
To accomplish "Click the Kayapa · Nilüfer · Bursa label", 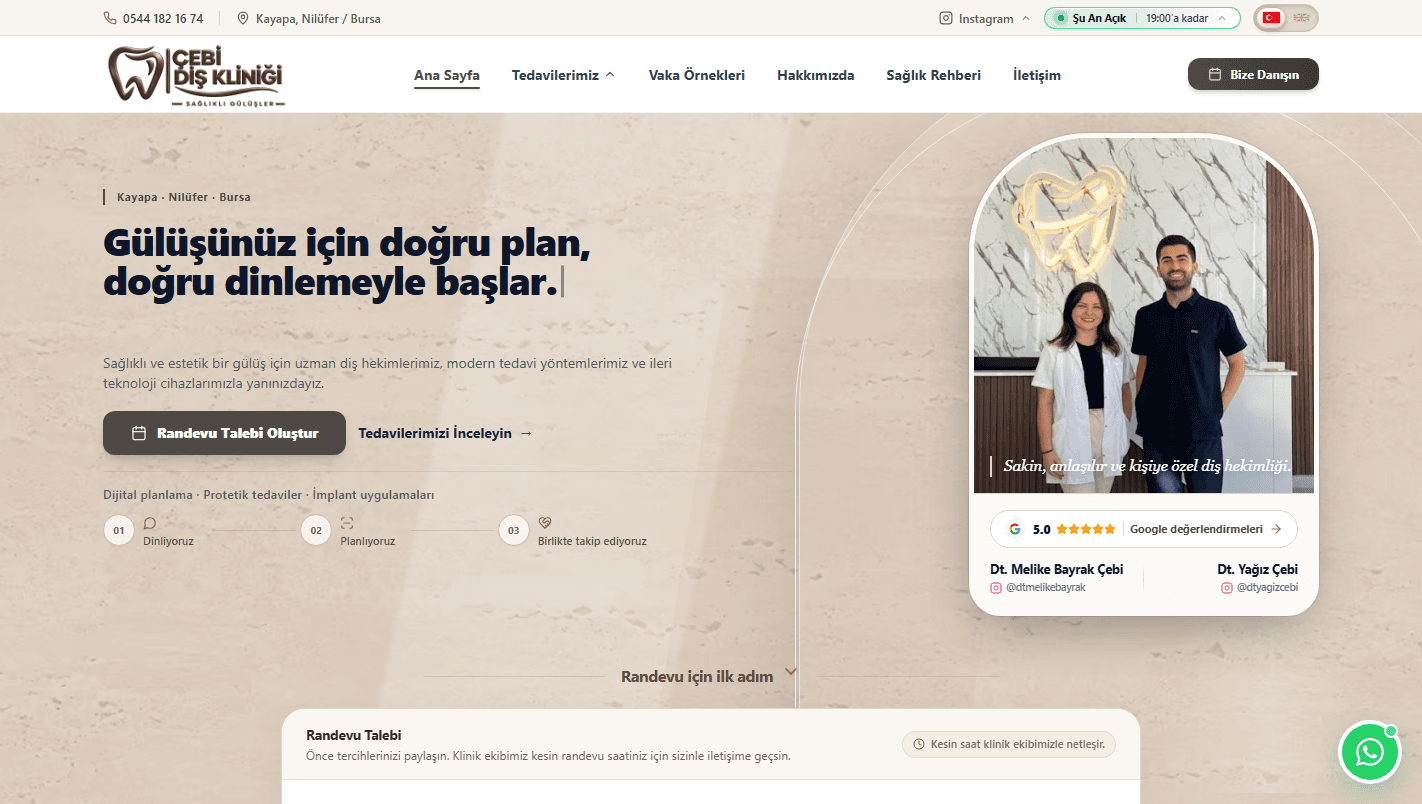I will click(x=184, y=197).
